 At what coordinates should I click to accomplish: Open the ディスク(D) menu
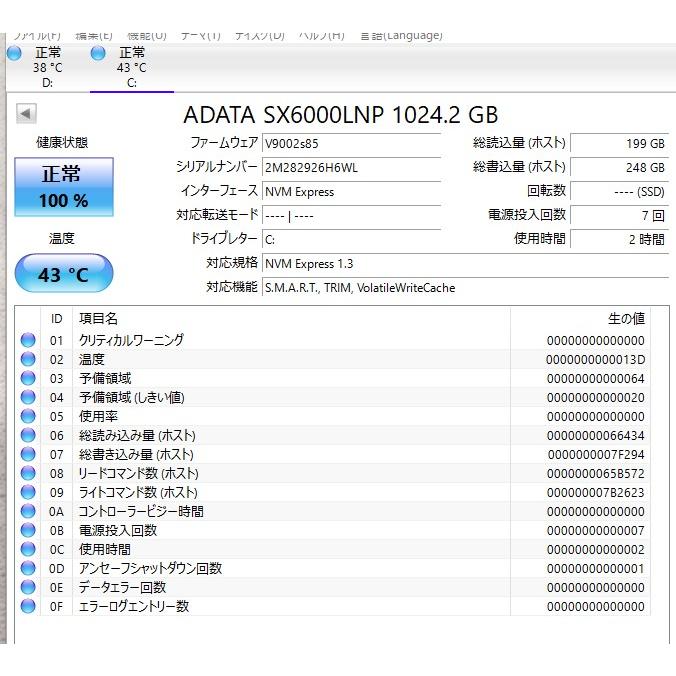[260, 36]
